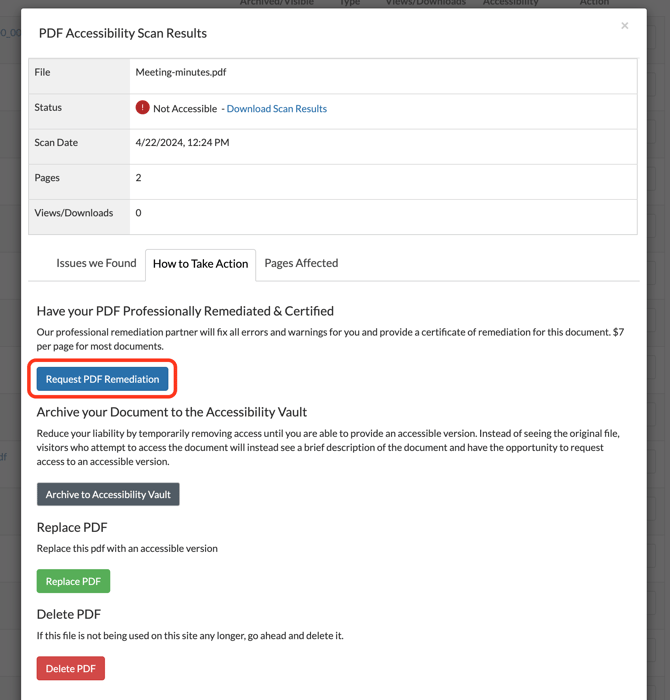Select the Views/Downloads row label
This screenshot has height=700, width=670.
click(74, 213)
